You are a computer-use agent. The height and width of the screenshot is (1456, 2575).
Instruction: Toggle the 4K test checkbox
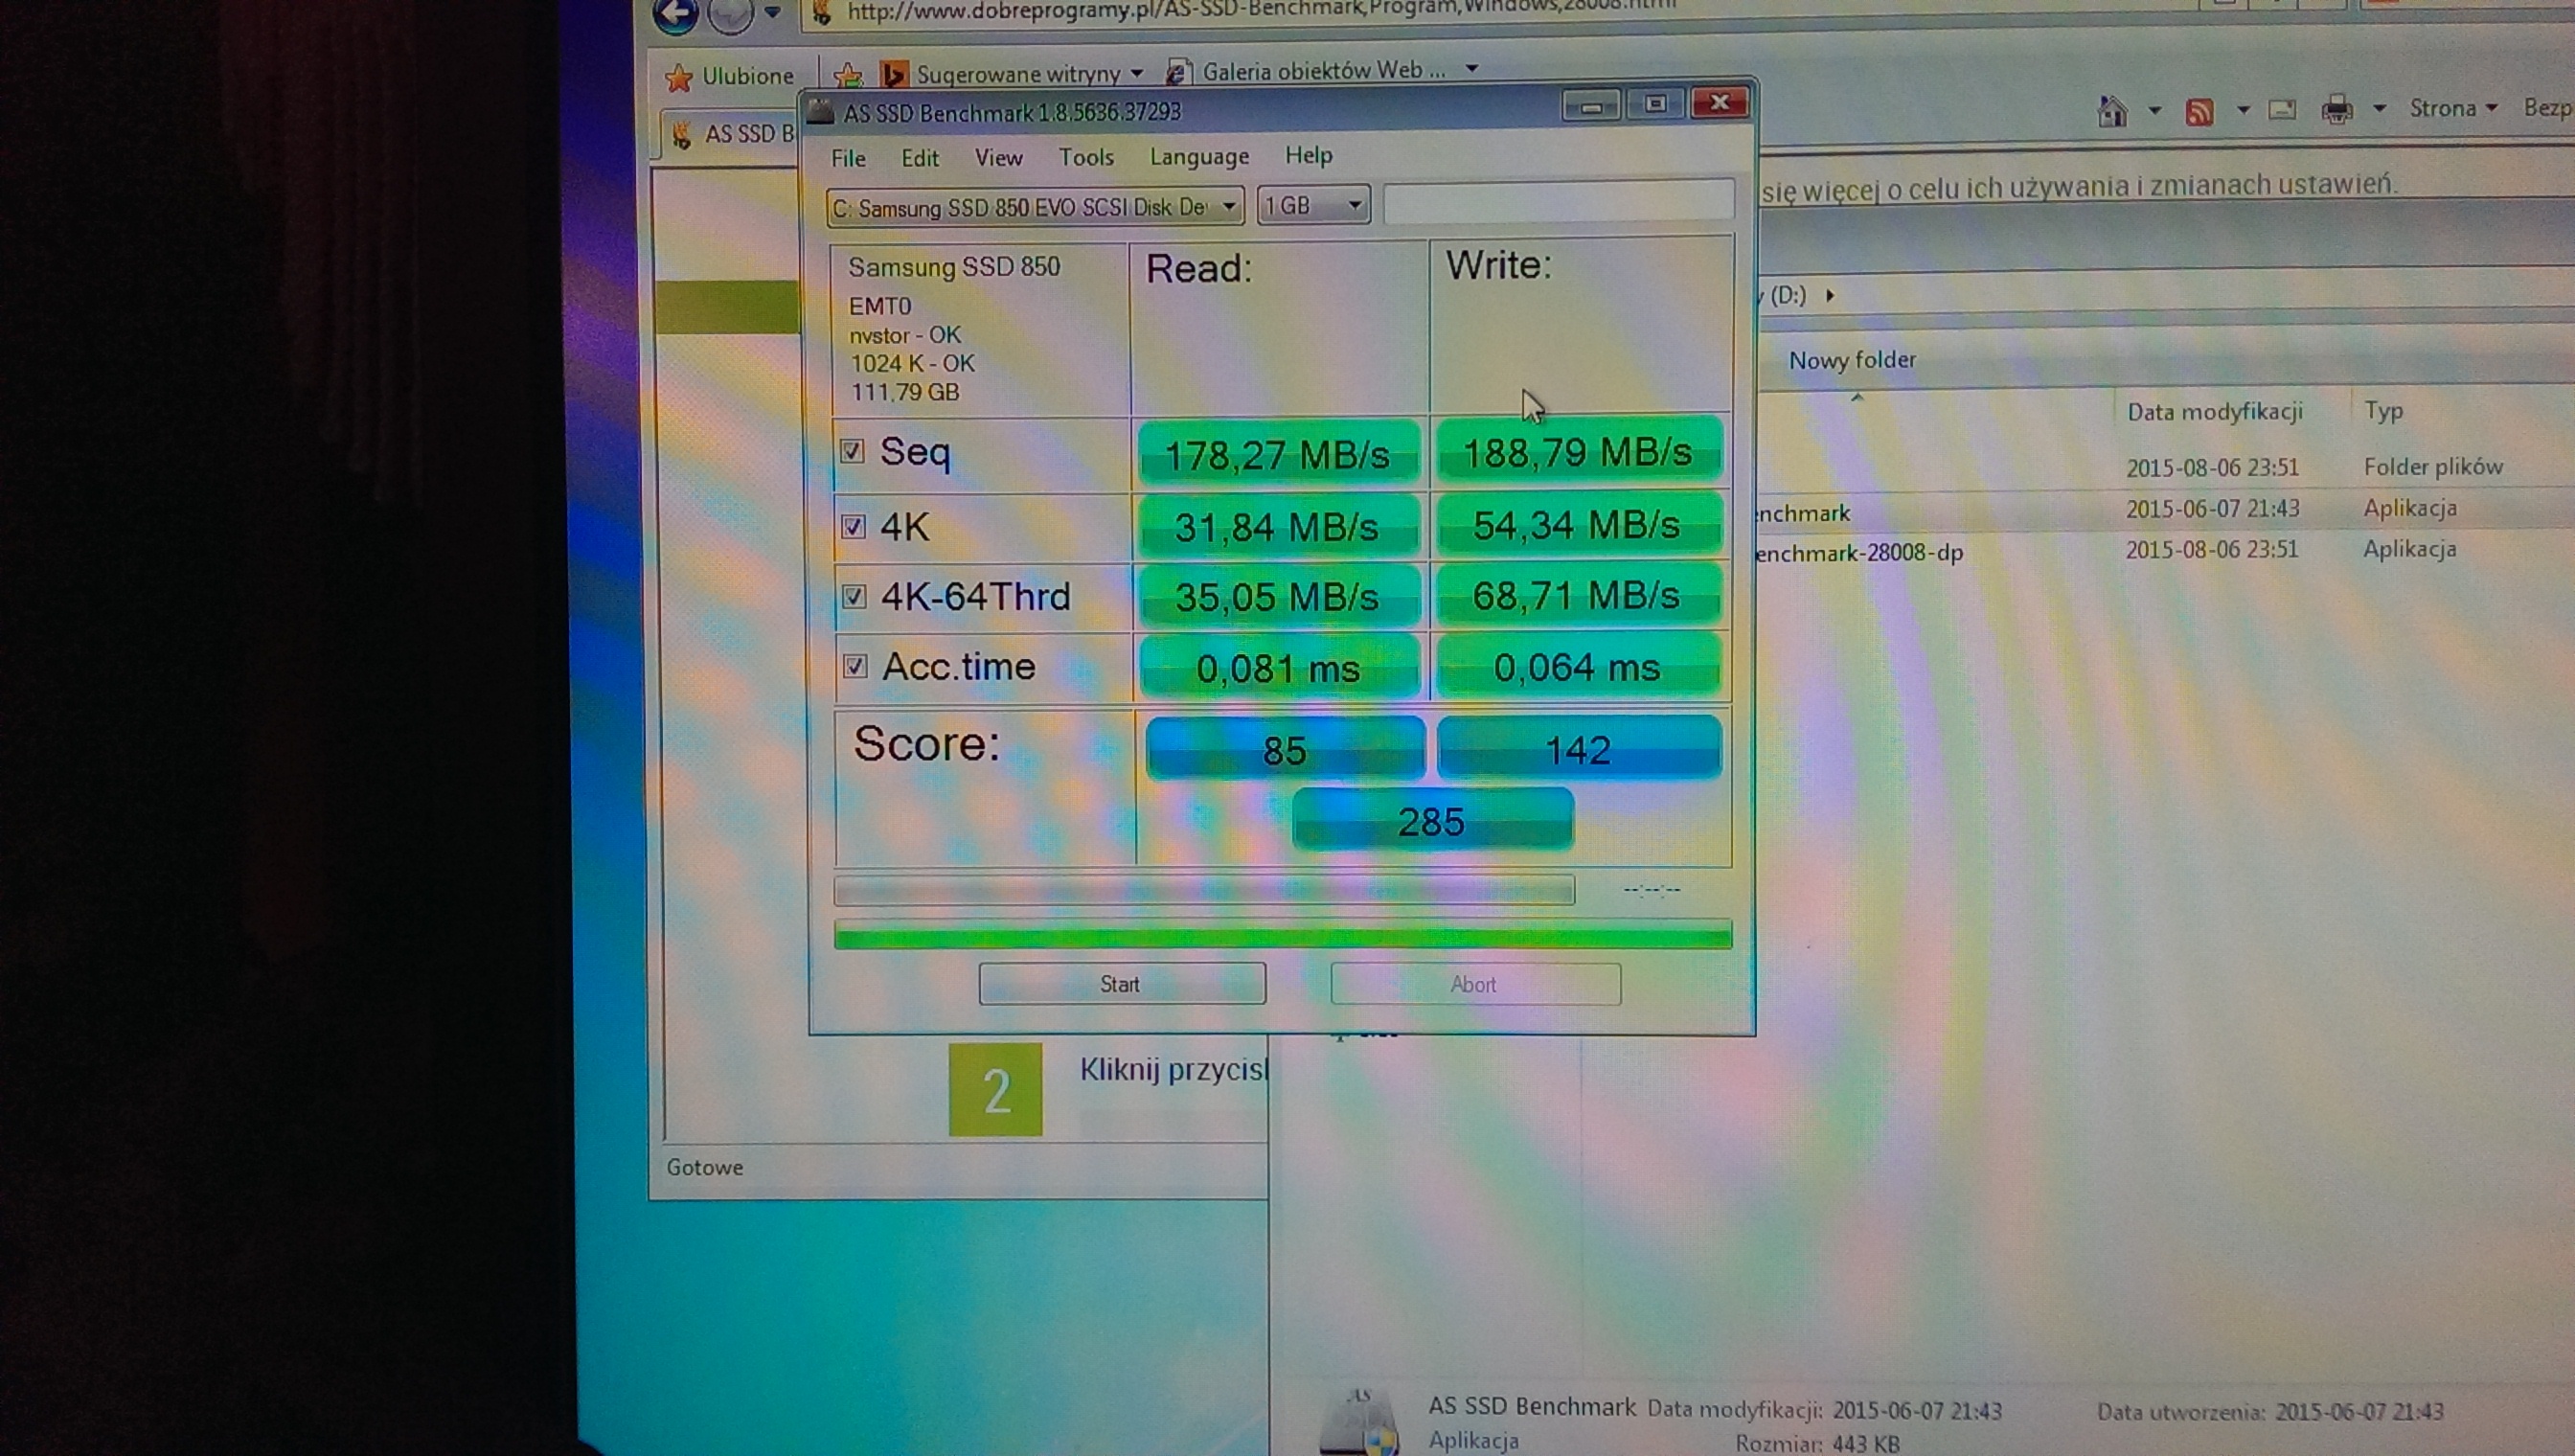tap(853, 527)
